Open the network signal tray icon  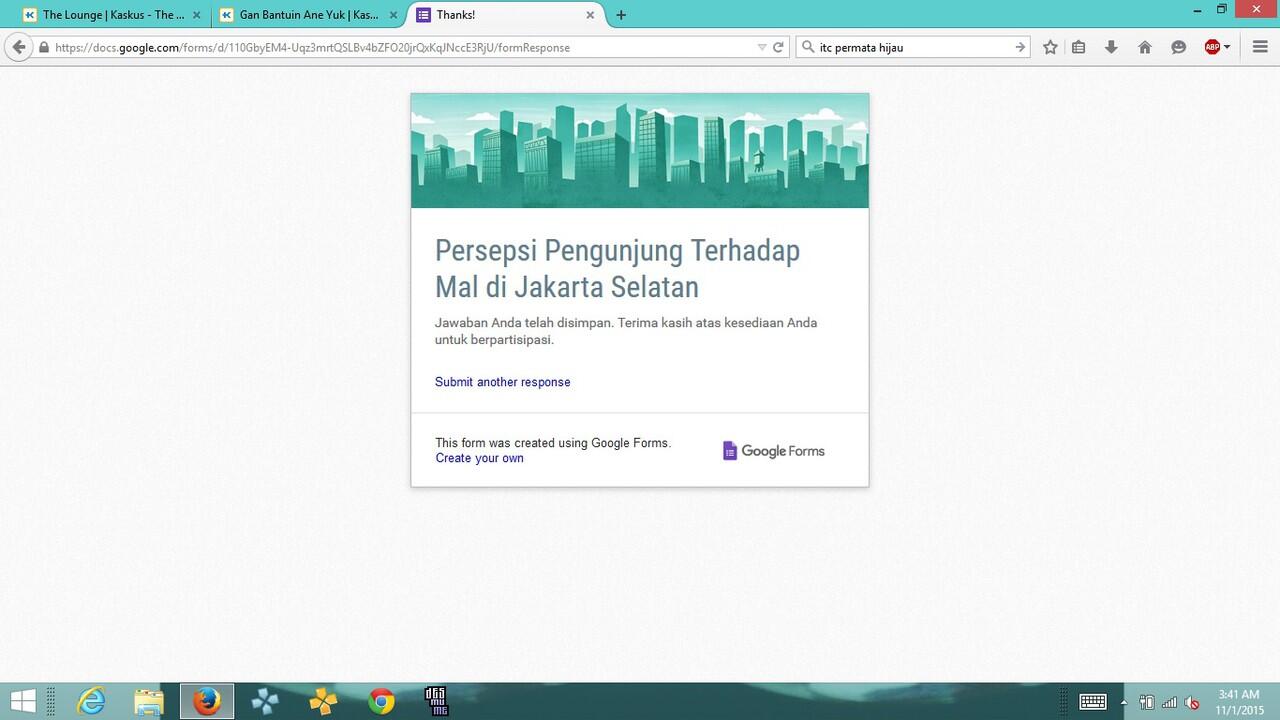(1169, 702)
